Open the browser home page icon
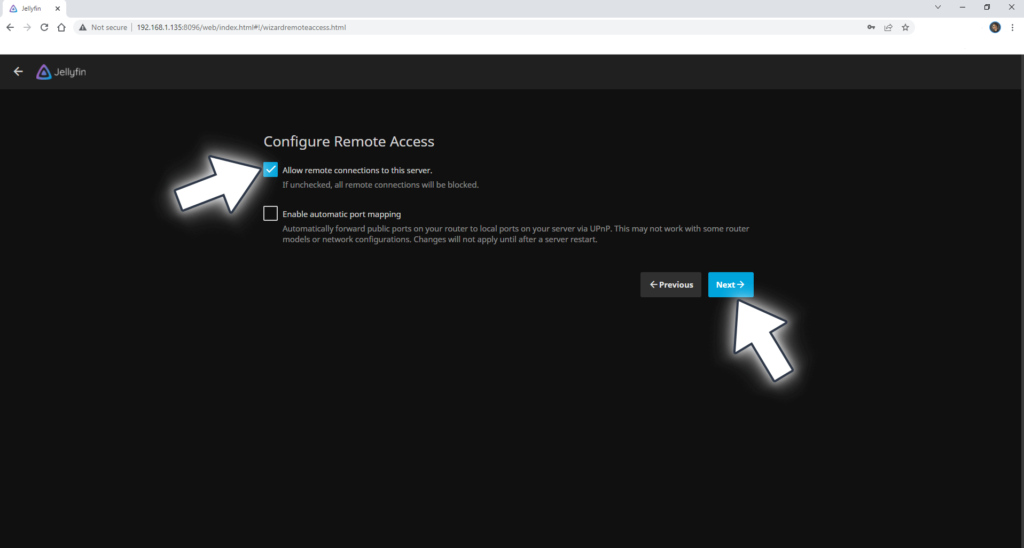 61,27
